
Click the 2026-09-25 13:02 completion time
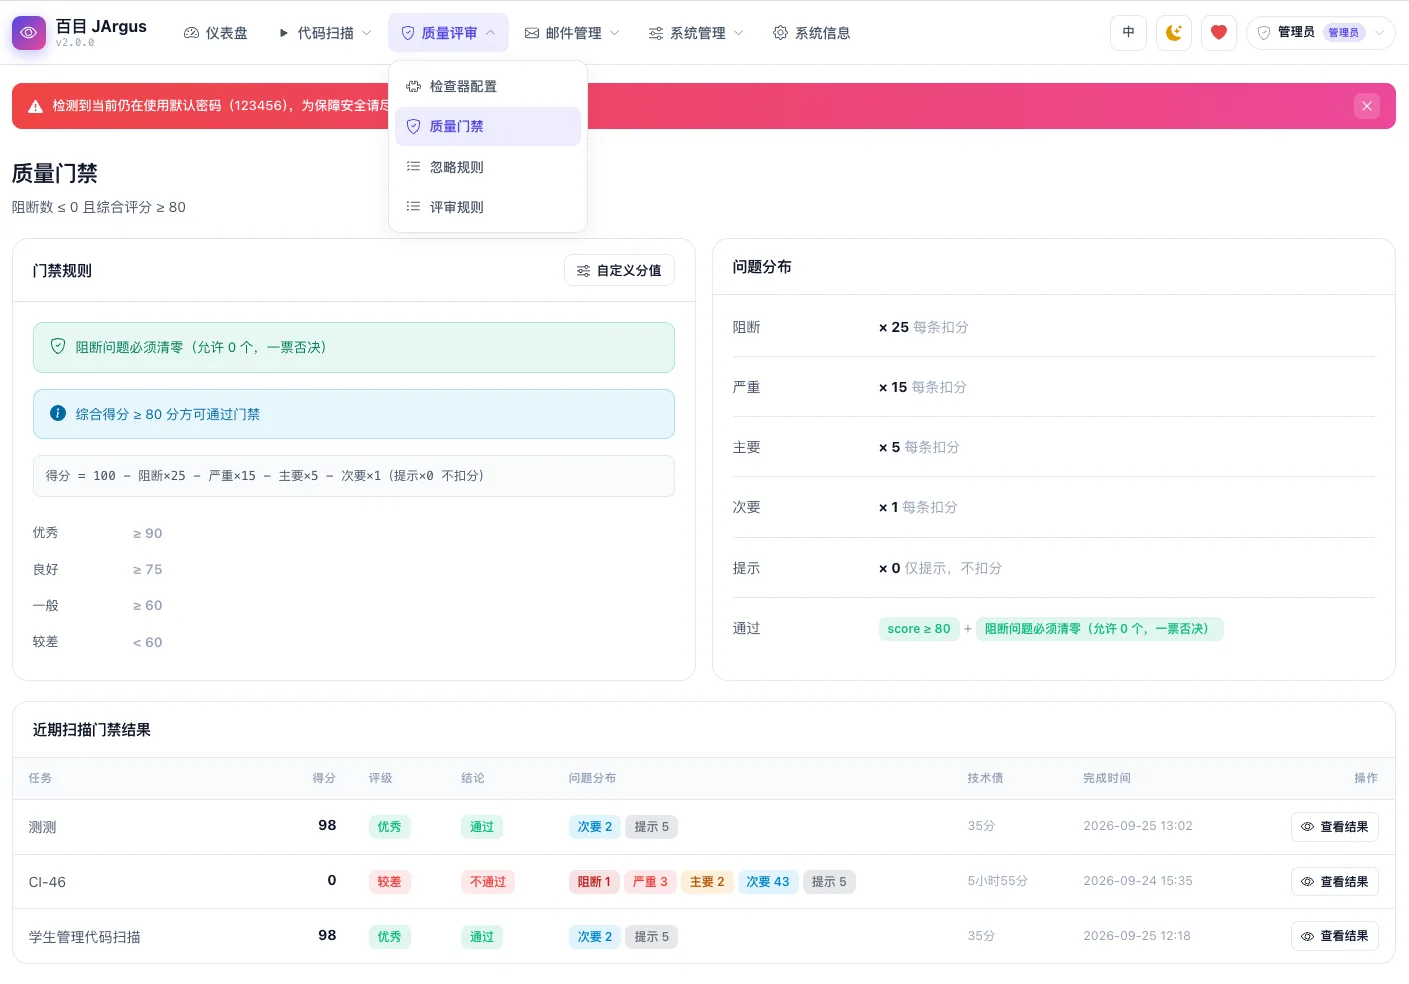click(x=1138, y=826)
